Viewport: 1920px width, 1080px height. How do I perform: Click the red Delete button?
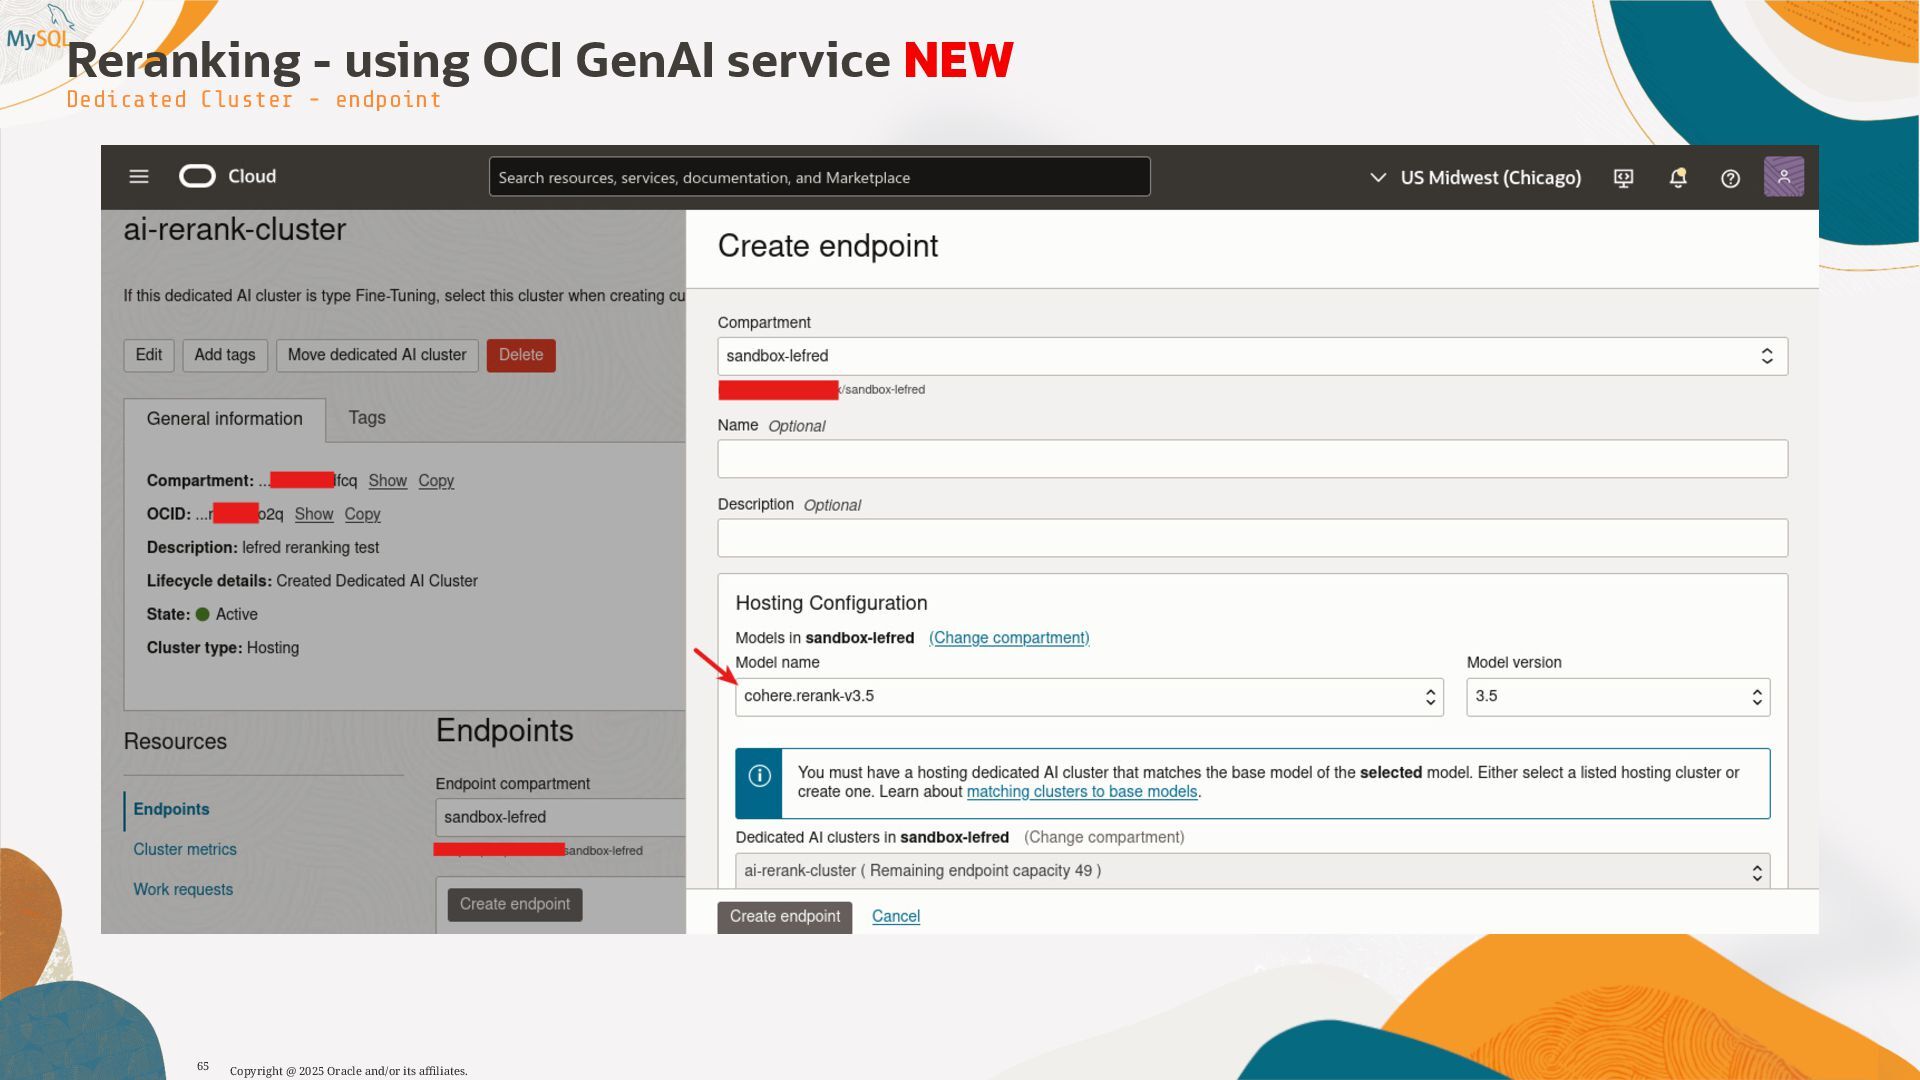click(x=520, y=355)
